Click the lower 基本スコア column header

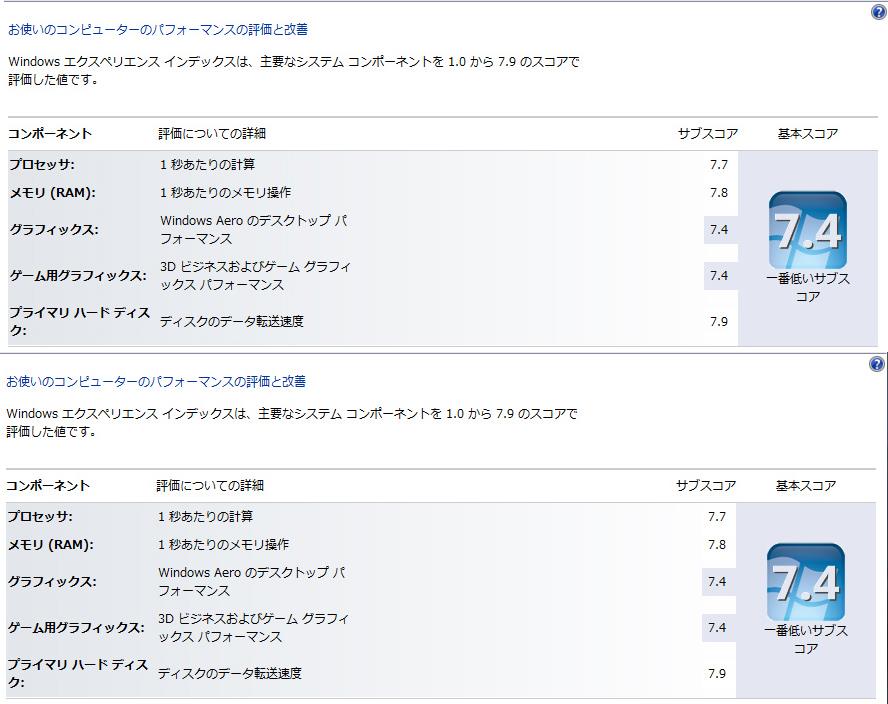[x=805, y=485]
